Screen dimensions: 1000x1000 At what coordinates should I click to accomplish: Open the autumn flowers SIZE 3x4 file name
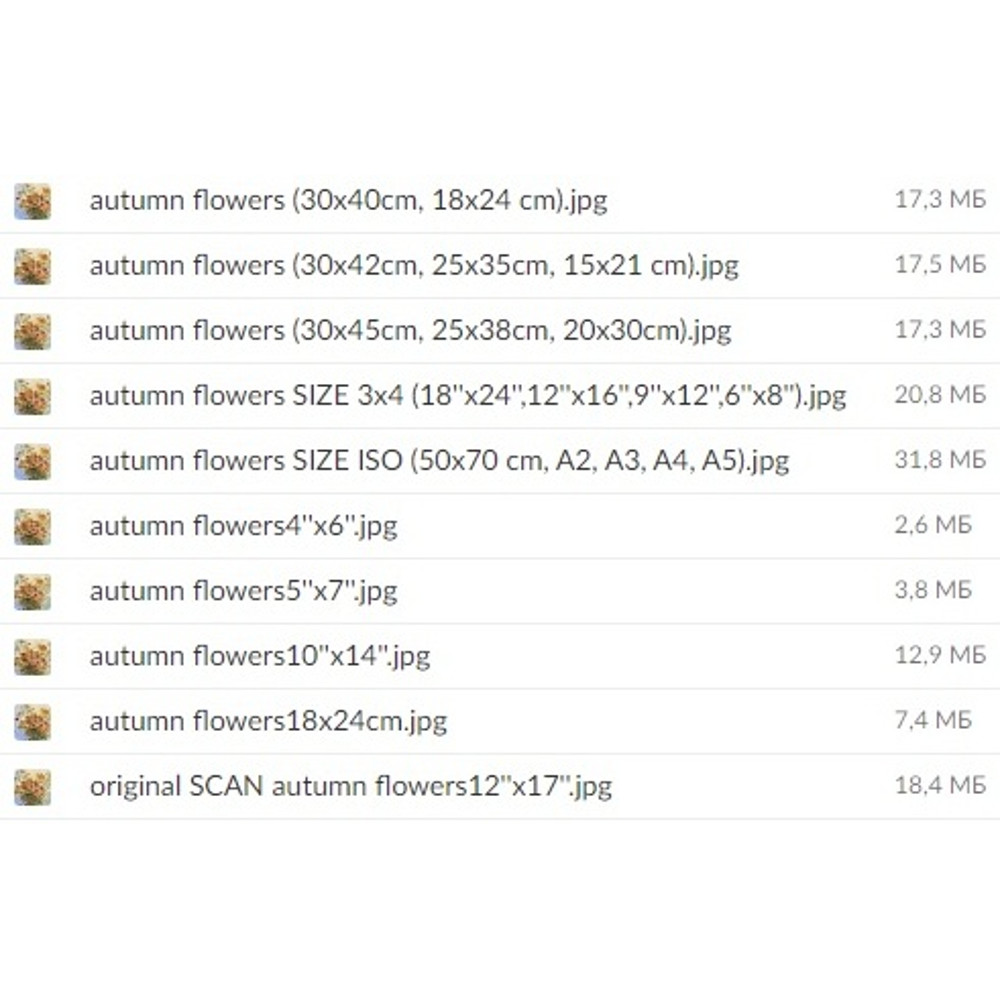[x=467, y=396]
